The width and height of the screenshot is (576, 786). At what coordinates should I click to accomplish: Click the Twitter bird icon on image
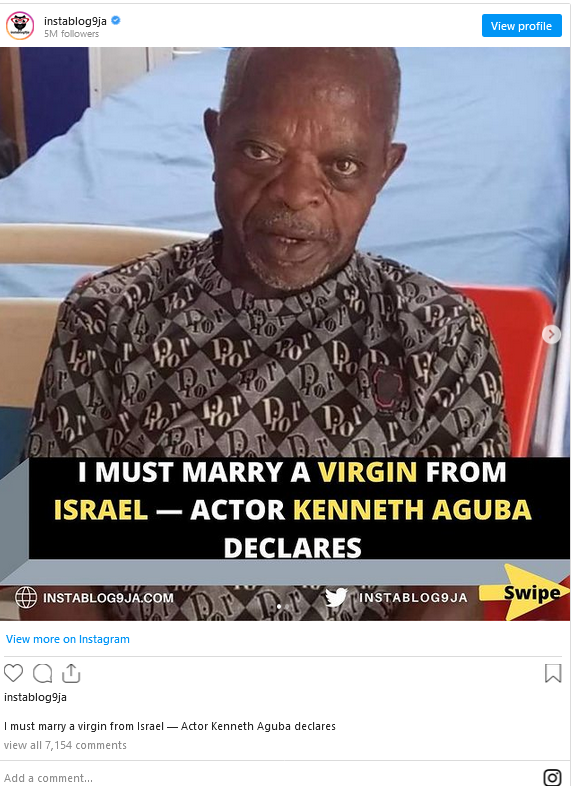[336, 597]
